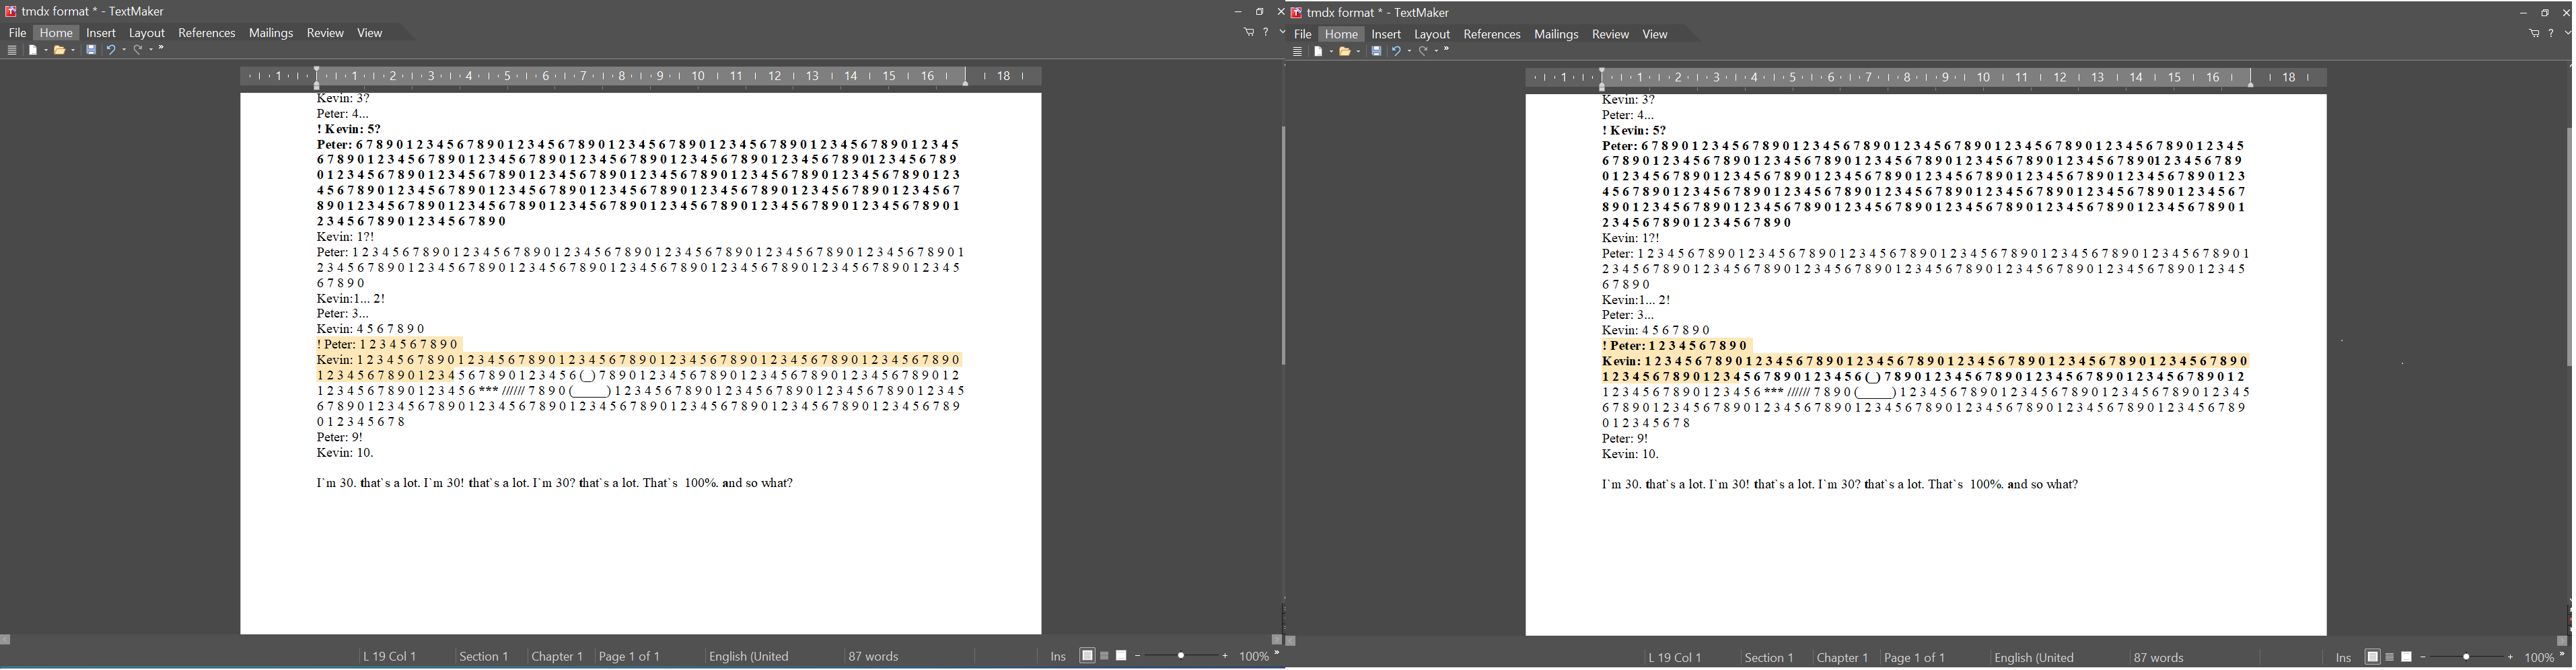This screenshot has width=2576, height=670.
Task: Open the Layout tab in the right window
Action: point(1432,35)
